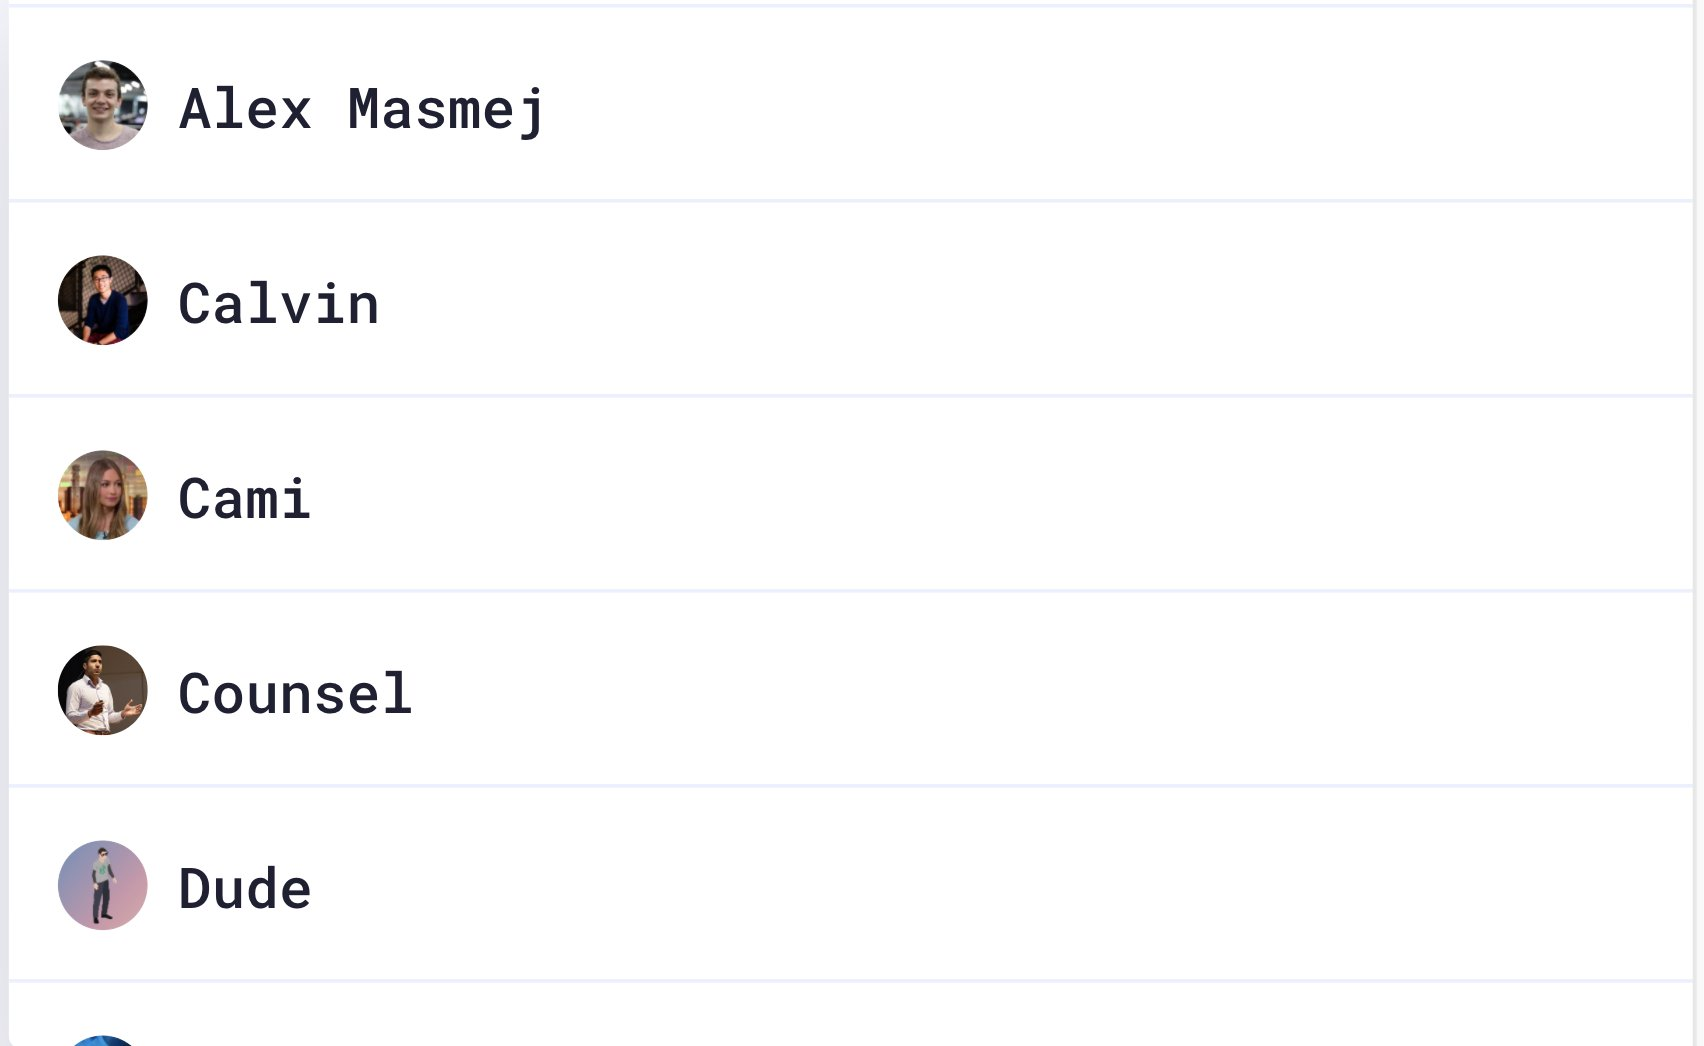Click the Counsel avatar image
Viewport: 1704px width, 1046px height.
[103, 690]
